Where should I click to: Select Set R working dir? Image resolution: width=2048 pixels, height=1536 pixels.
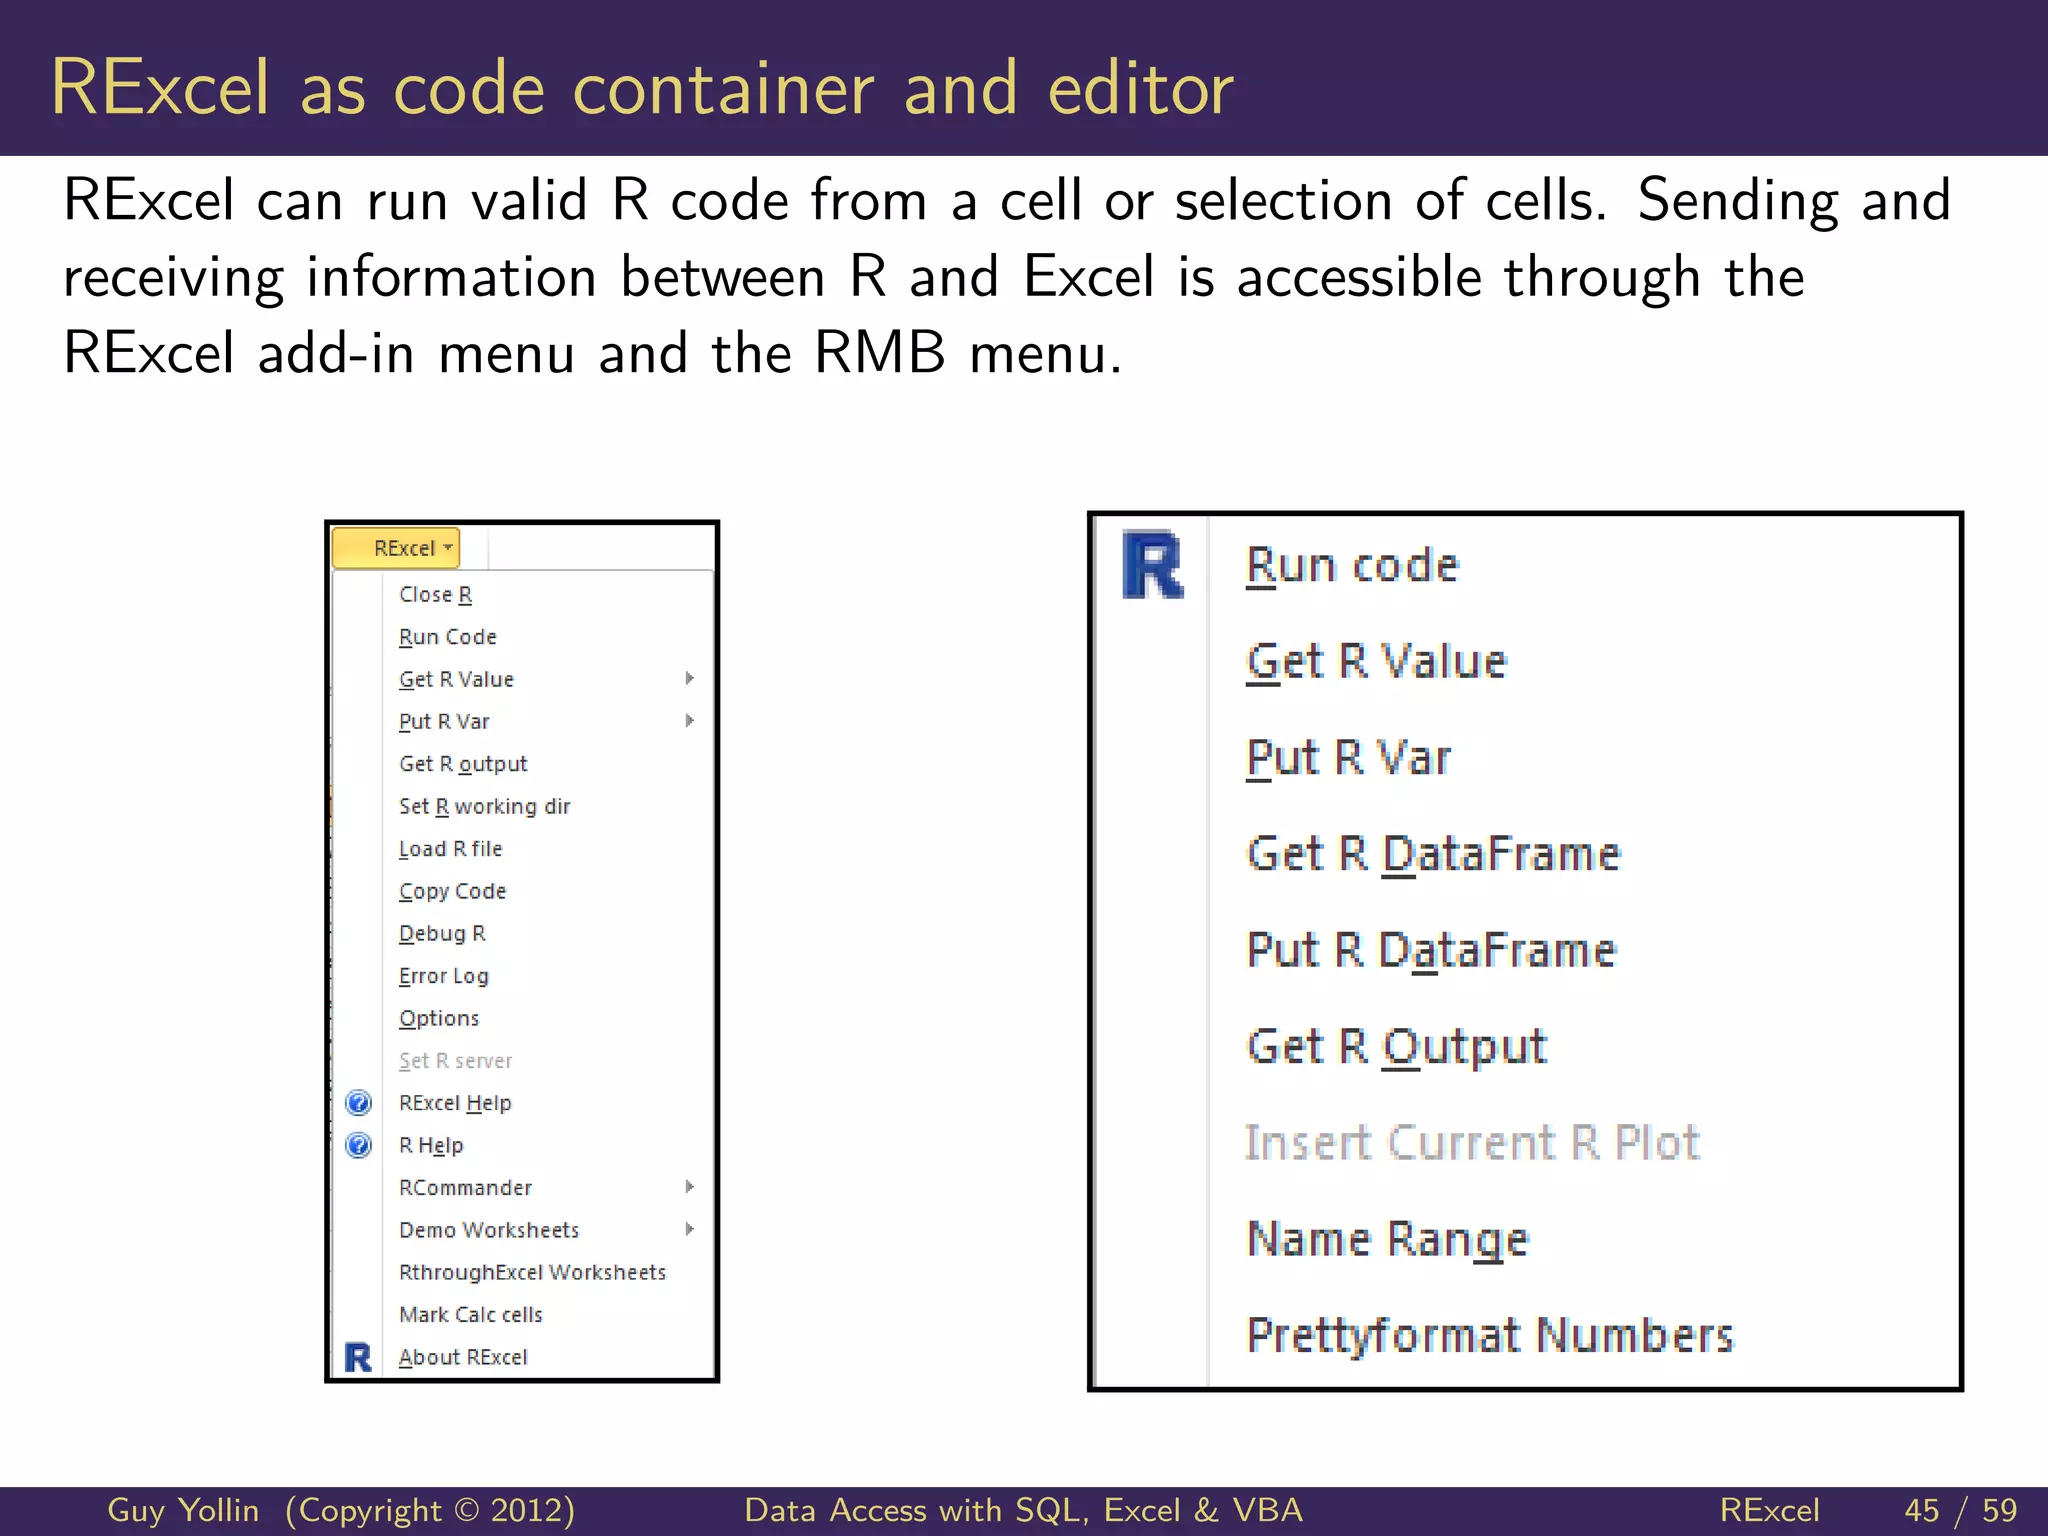point(485,806)
